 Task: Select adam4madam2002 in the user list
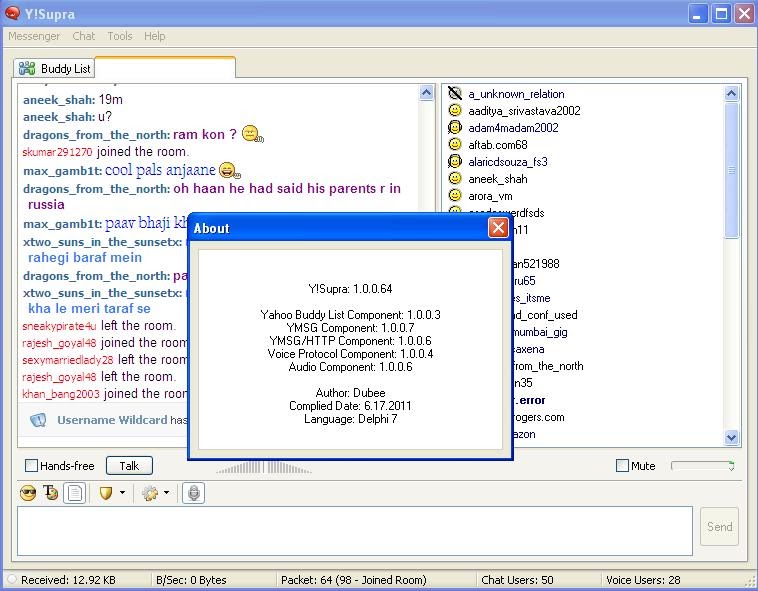pyautogui.click(x=513, y=128)
